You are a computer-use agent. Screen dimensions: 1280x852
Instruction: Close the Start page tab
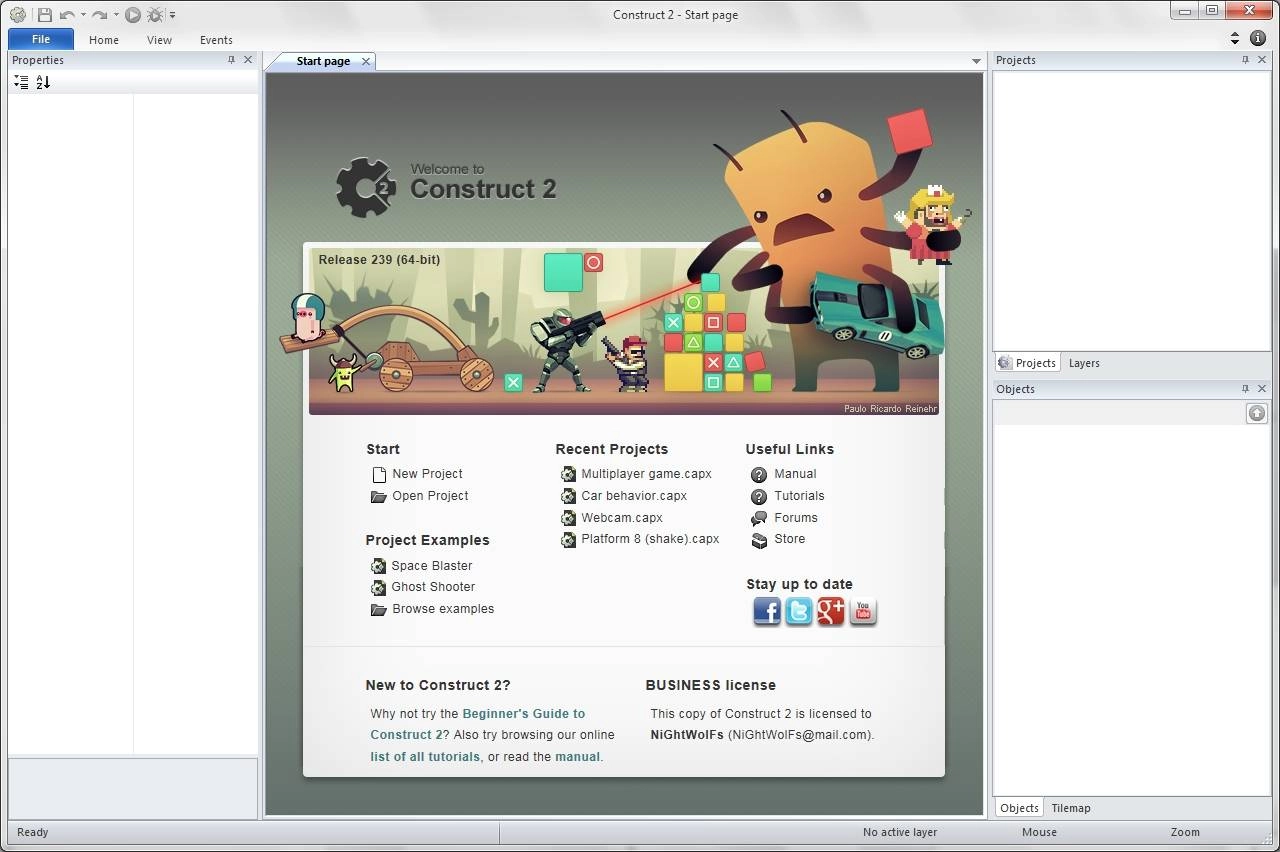tap(366, 61)
